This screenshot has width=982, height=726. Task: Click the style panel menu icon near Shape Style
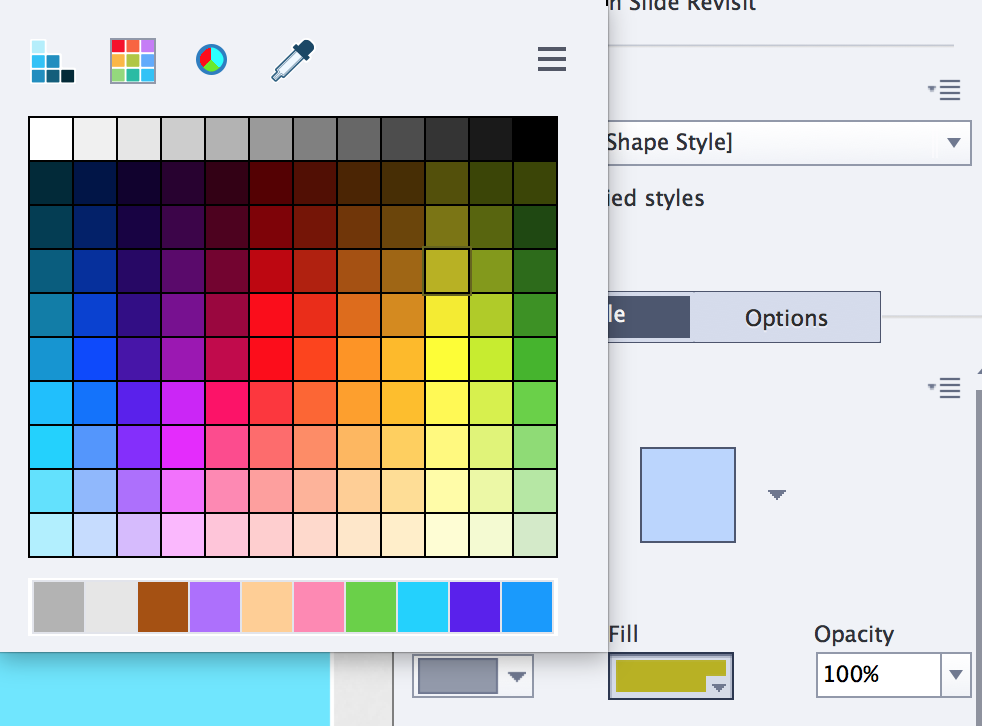tap(945, 89)
